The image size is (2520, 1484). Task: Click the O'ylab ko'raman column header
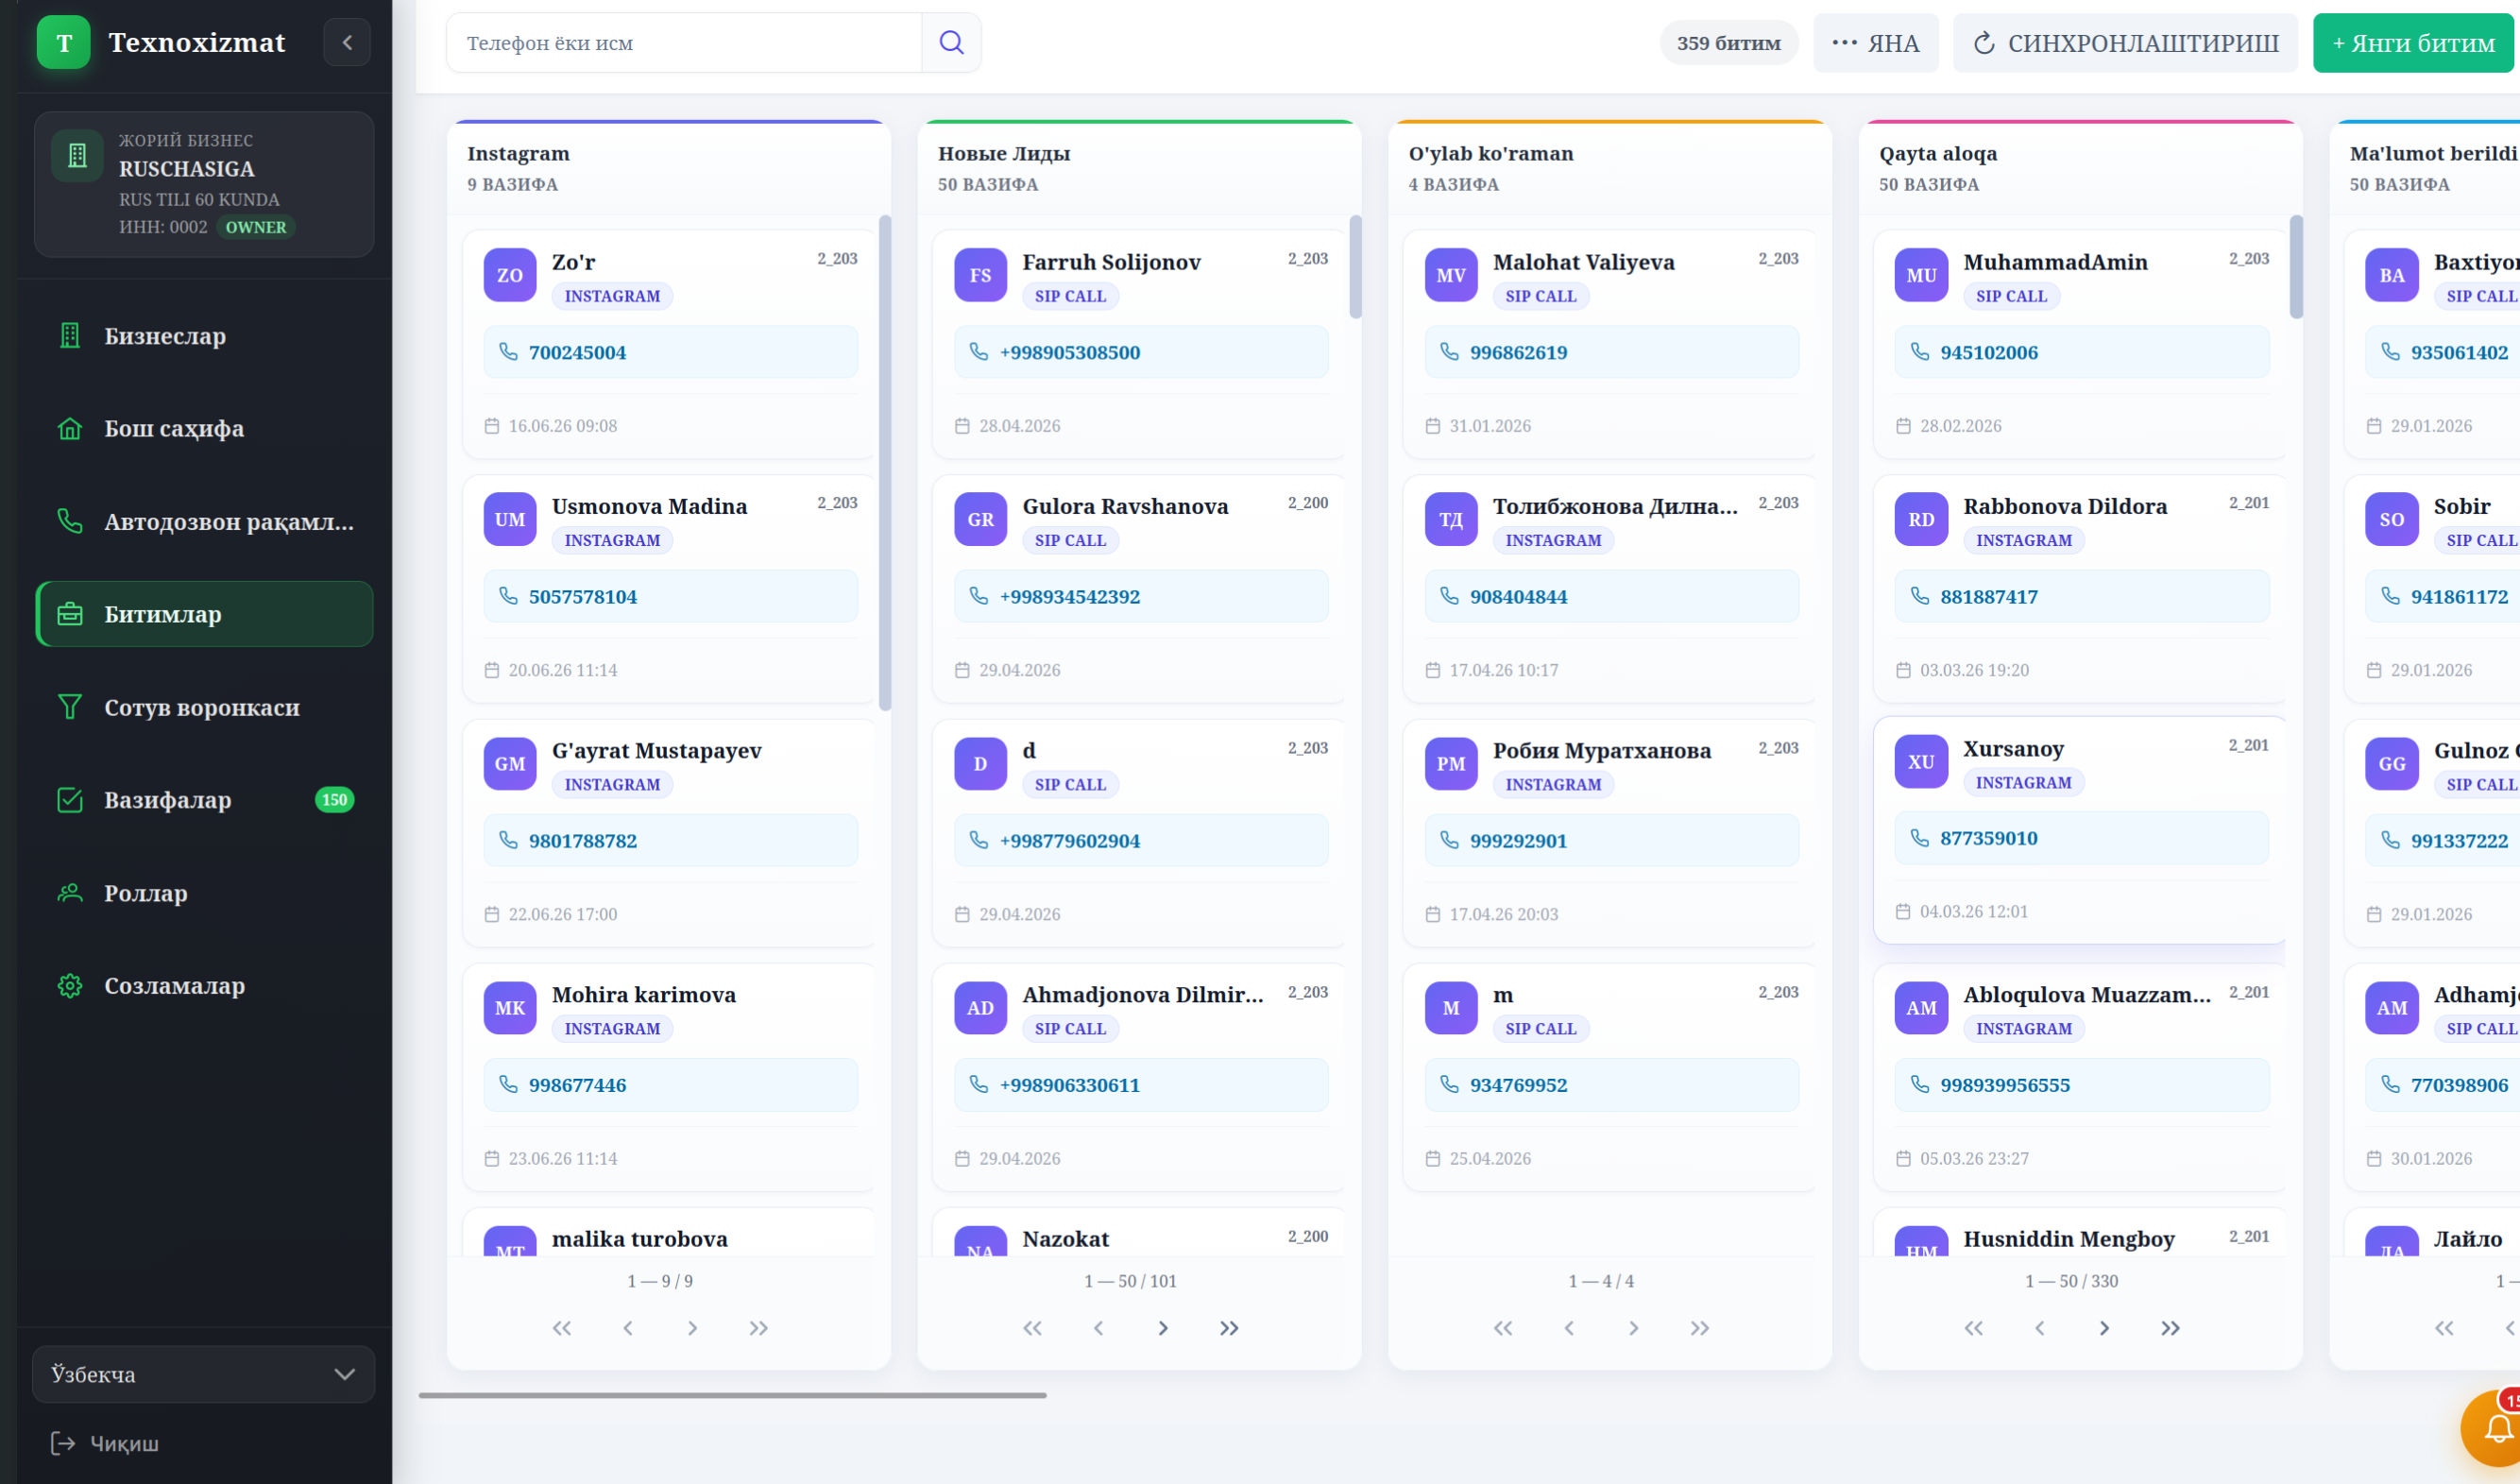pos(1610,168)
